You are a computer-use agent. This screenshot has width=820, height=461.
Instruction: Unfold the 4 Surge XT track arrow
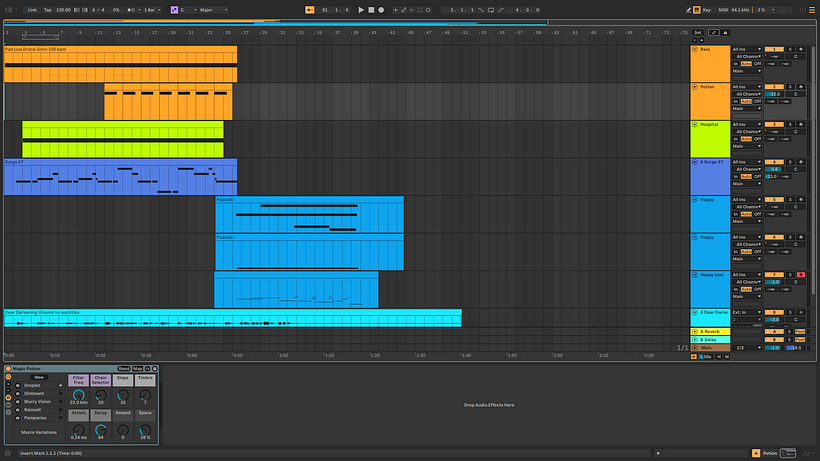[695, 162]
